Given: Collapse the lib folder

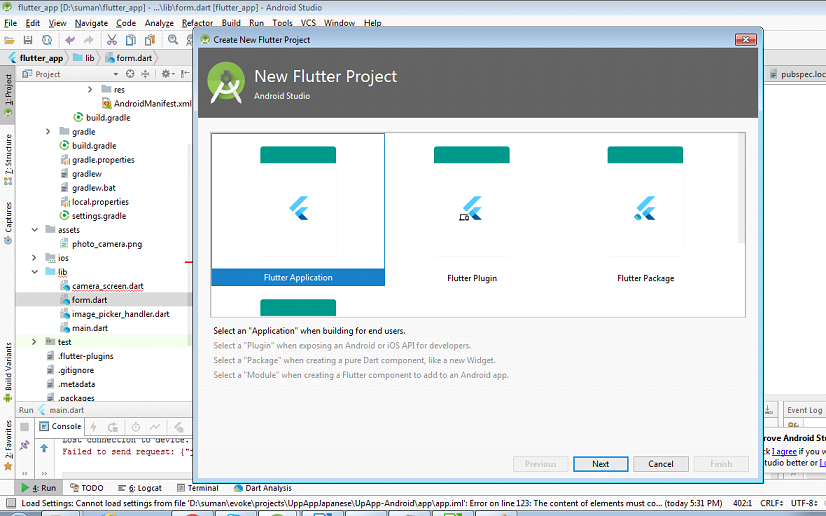Looking at the screenshot, I should [34, 272].
